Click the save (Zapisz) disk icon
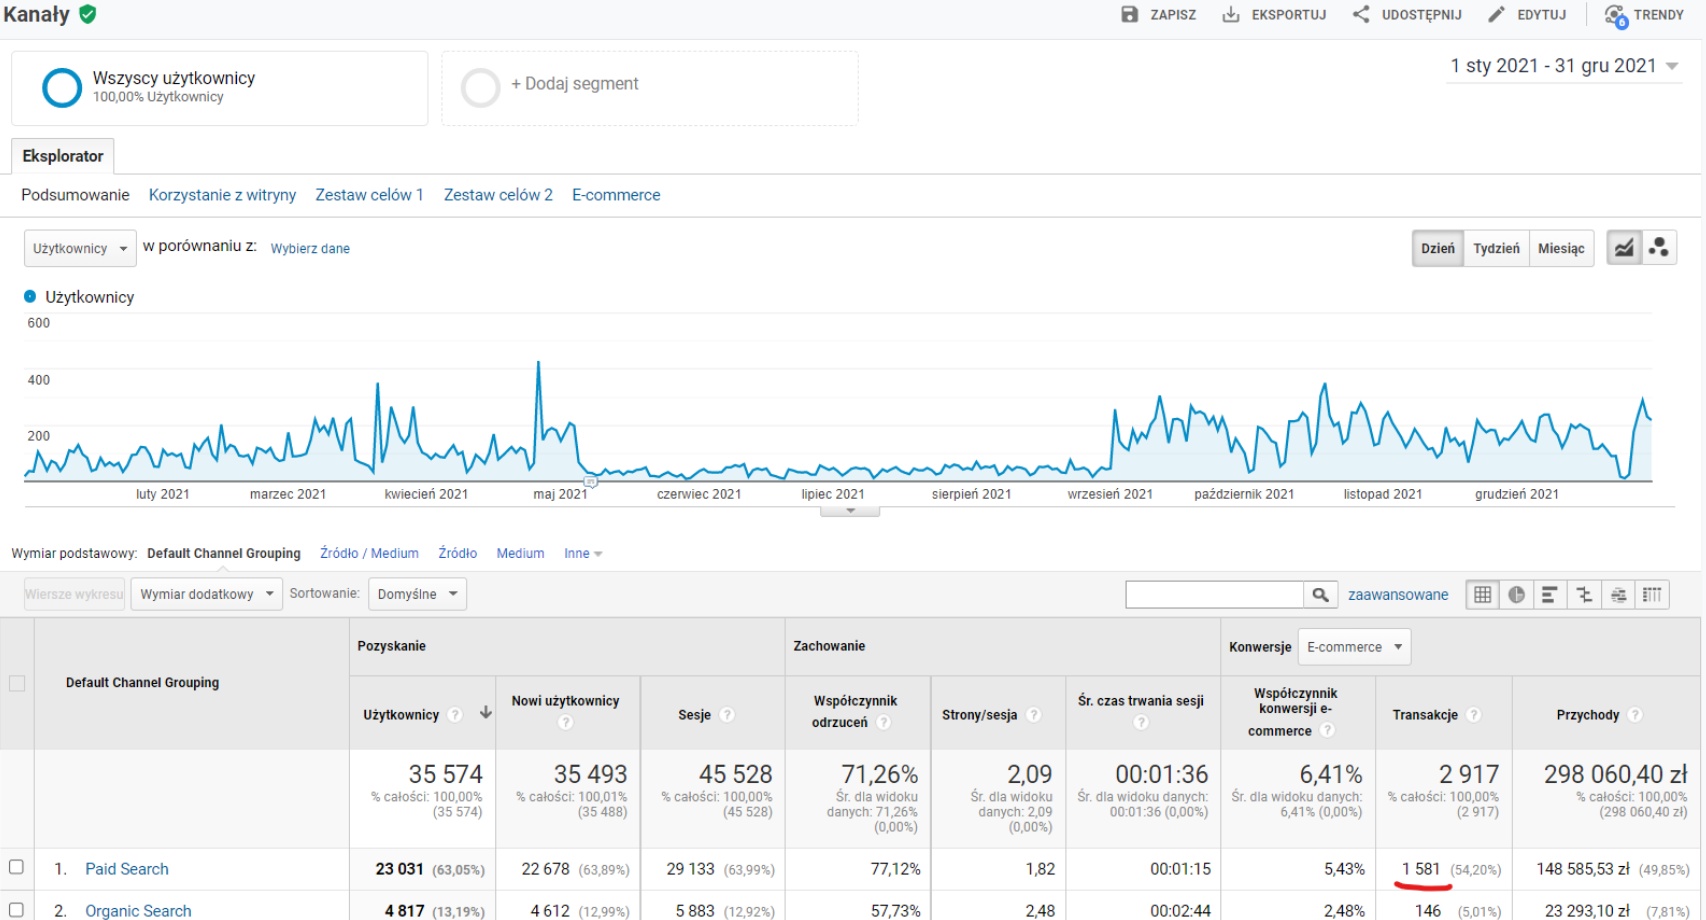 [1129, 14]
